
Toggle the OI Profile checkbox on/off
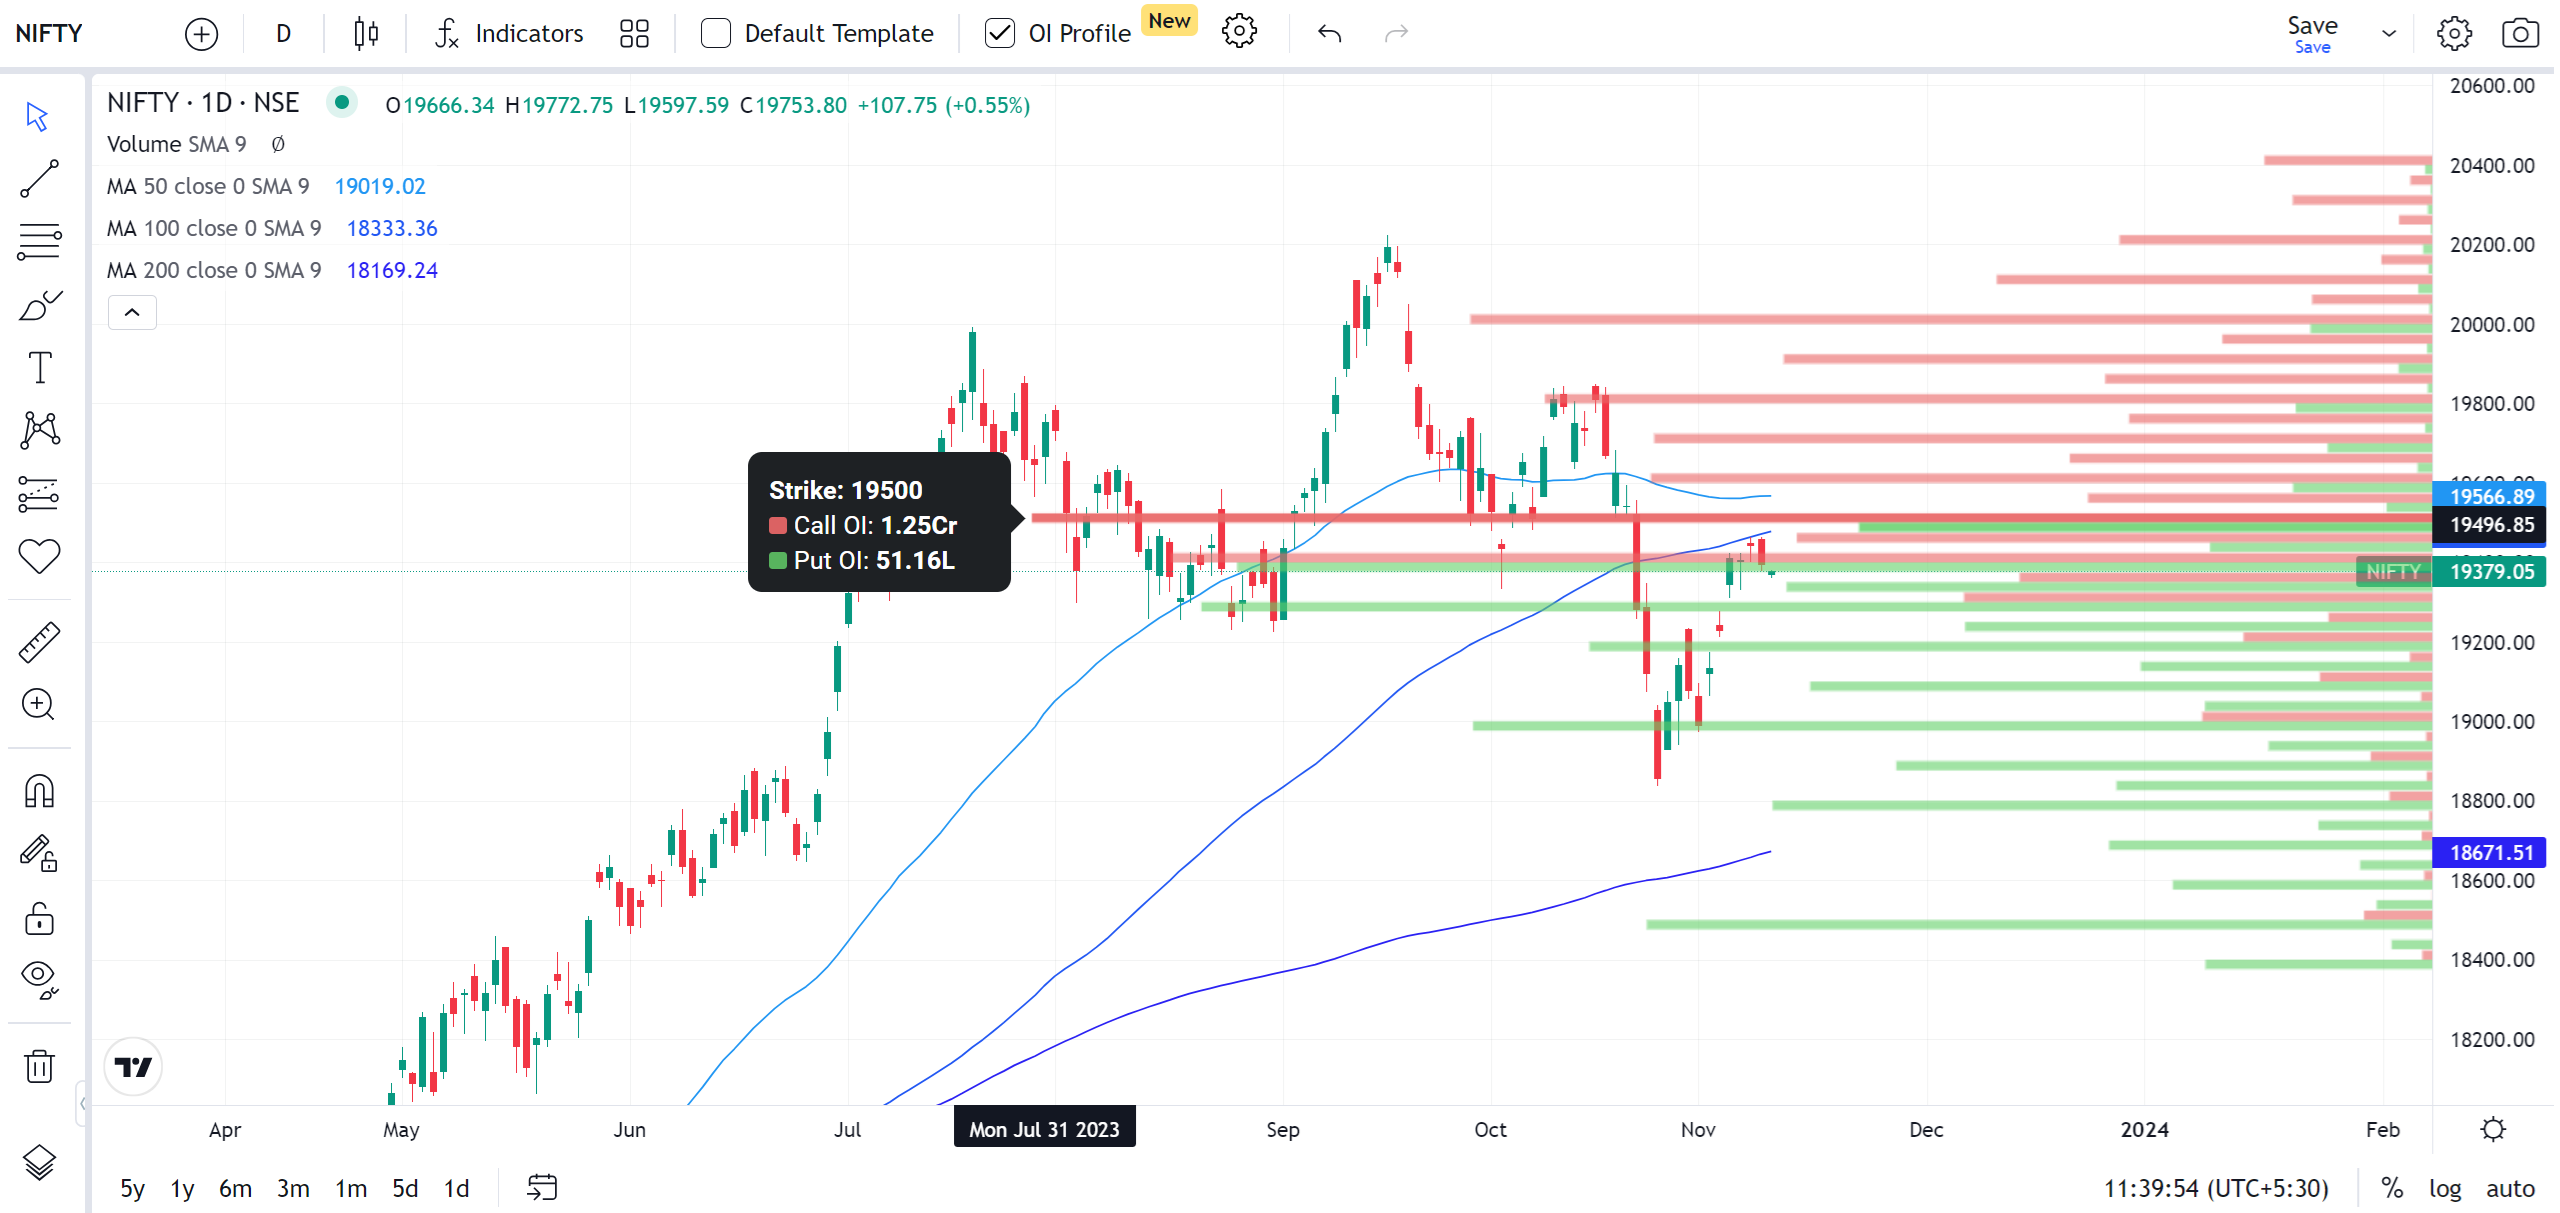point(998,33)
